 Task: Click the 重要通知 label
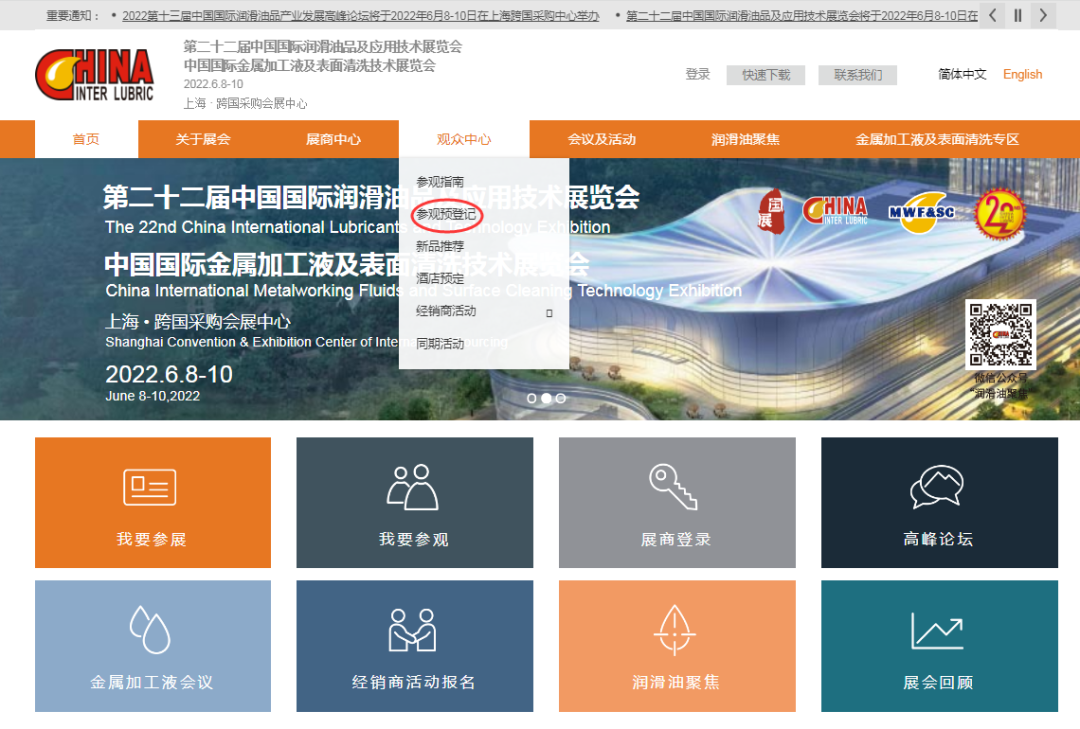point(73,16)
